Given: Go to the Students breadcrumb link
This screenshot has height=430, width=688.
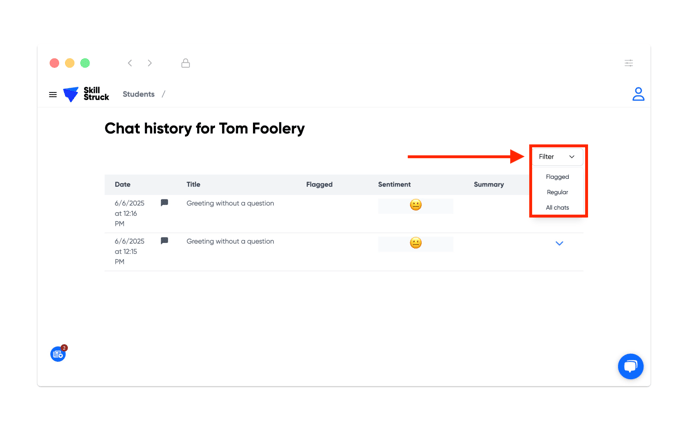Looking at the screenshot, I should pos(139,94).
